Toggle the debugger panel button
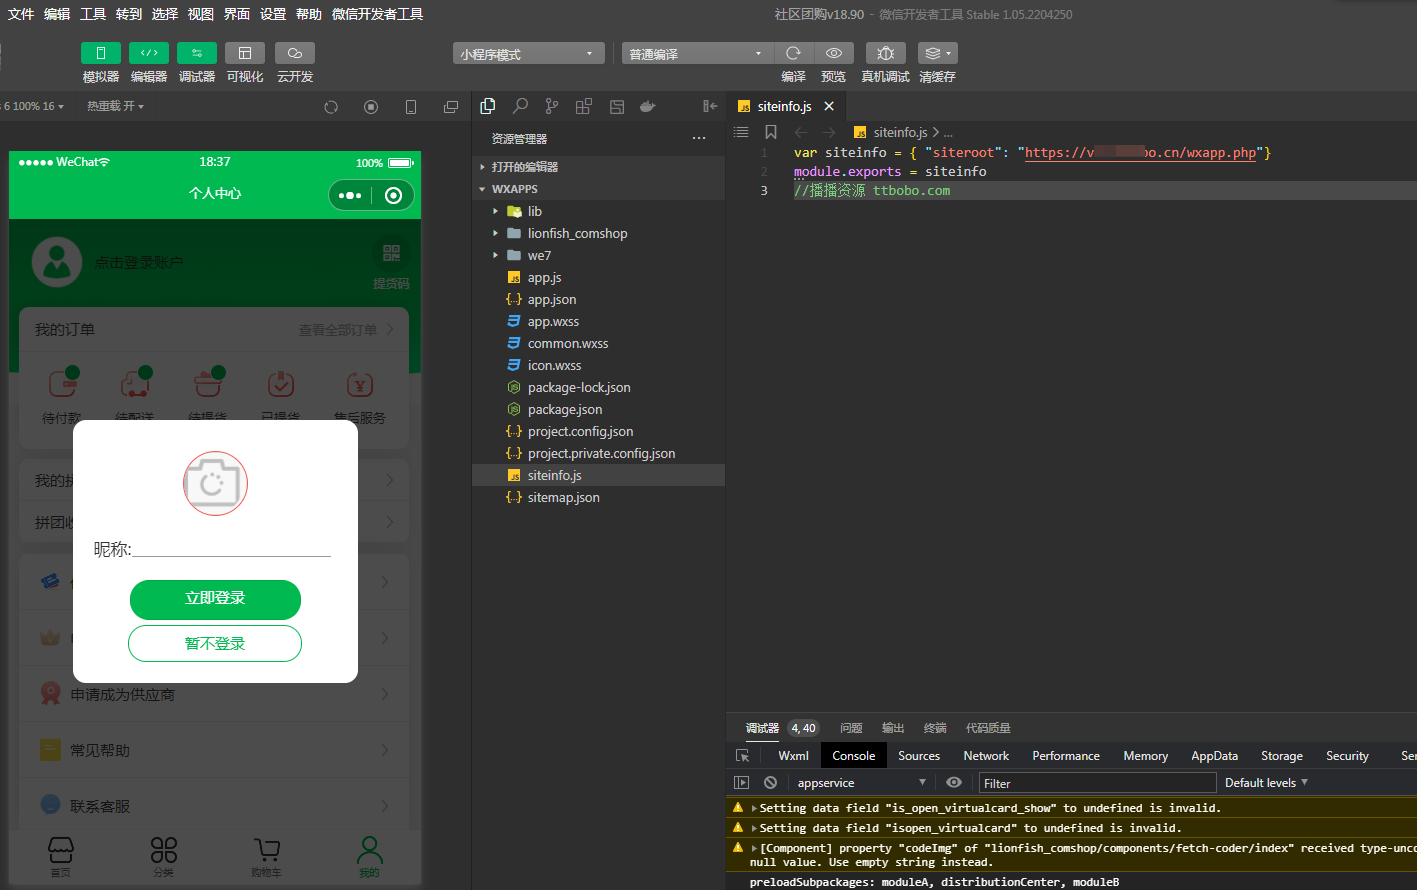The image size is (1417, 890). (x=197, y=53)
